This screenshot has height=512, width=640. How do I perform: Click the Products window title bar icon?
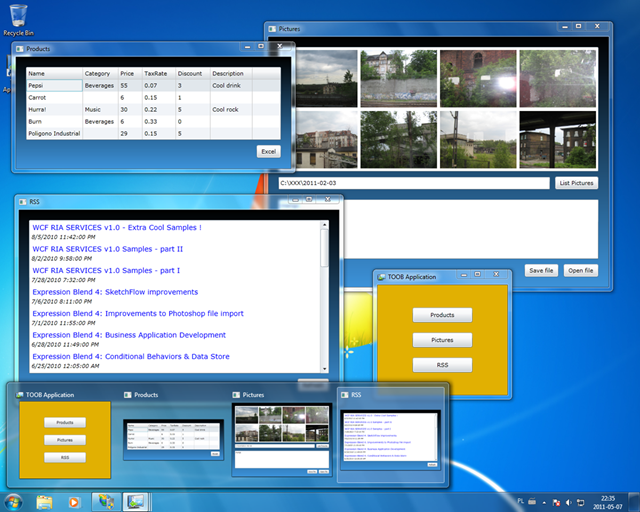[x=20, y=49]
